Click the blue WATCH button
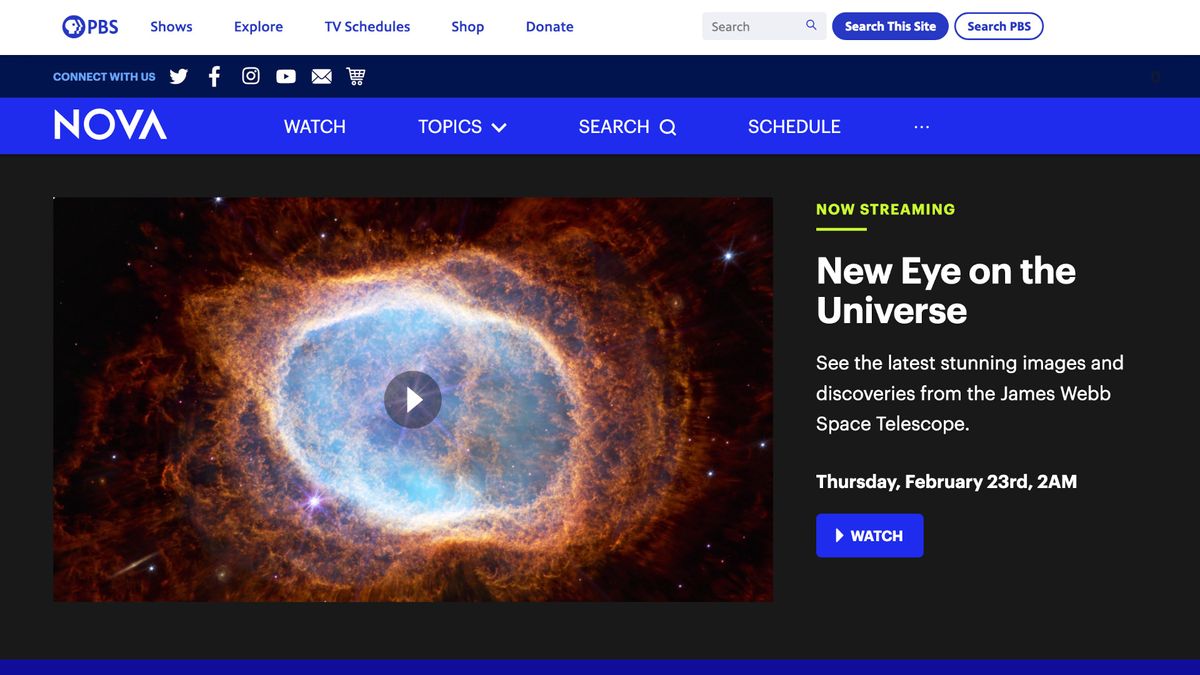The height and width of the screenshot is (675, 1200). point(869,535)
